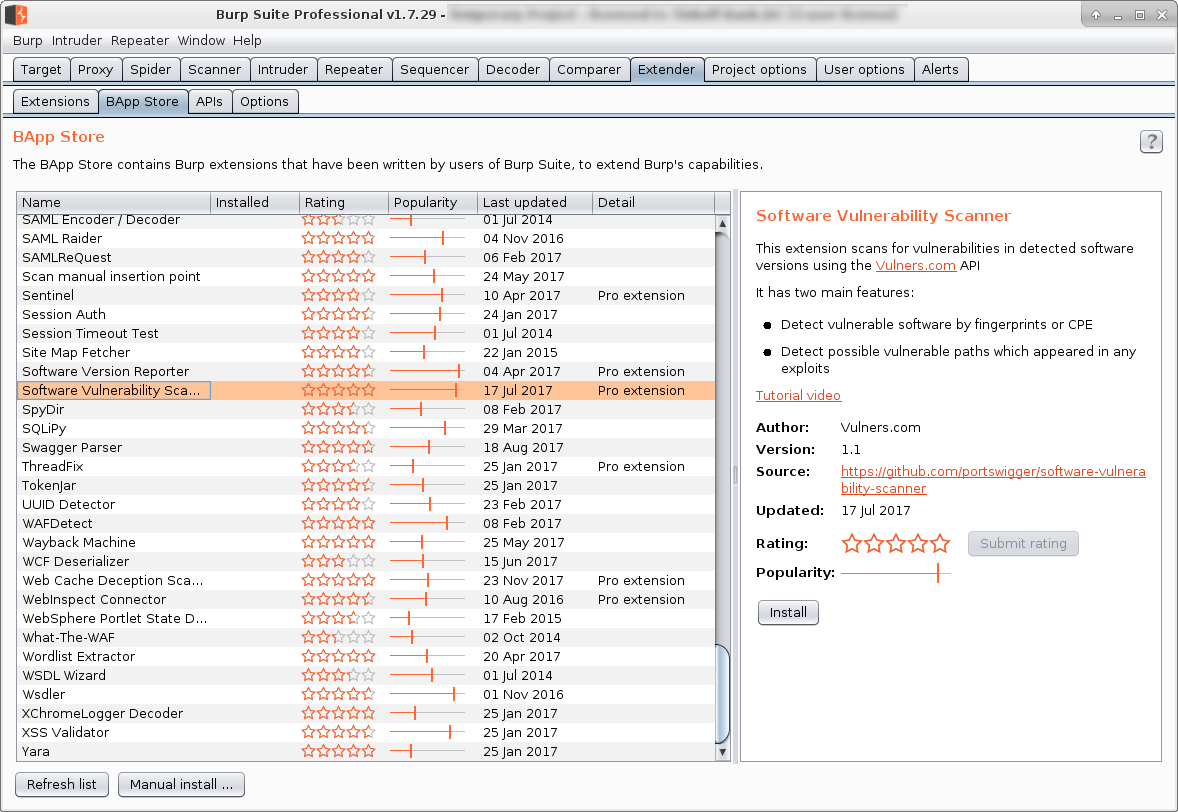Sort the list by Rating column

point(343,202)
